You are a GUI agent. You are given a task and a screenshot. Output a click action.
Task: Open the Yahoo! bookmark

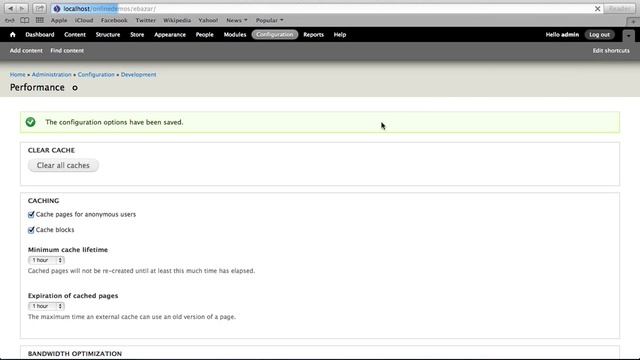pyautogui.click(x=208, y=20)
